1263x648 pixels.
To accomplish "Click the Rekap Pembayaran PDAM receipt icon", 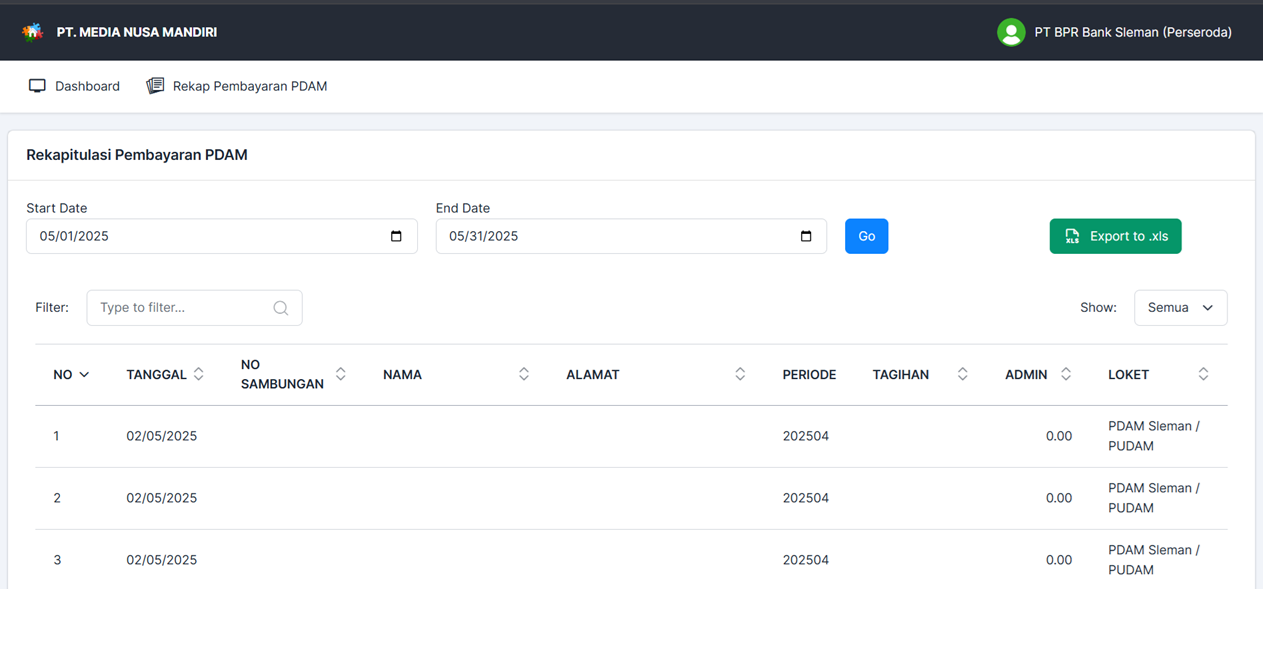I will pyautogui.click(x=155, y=85).
